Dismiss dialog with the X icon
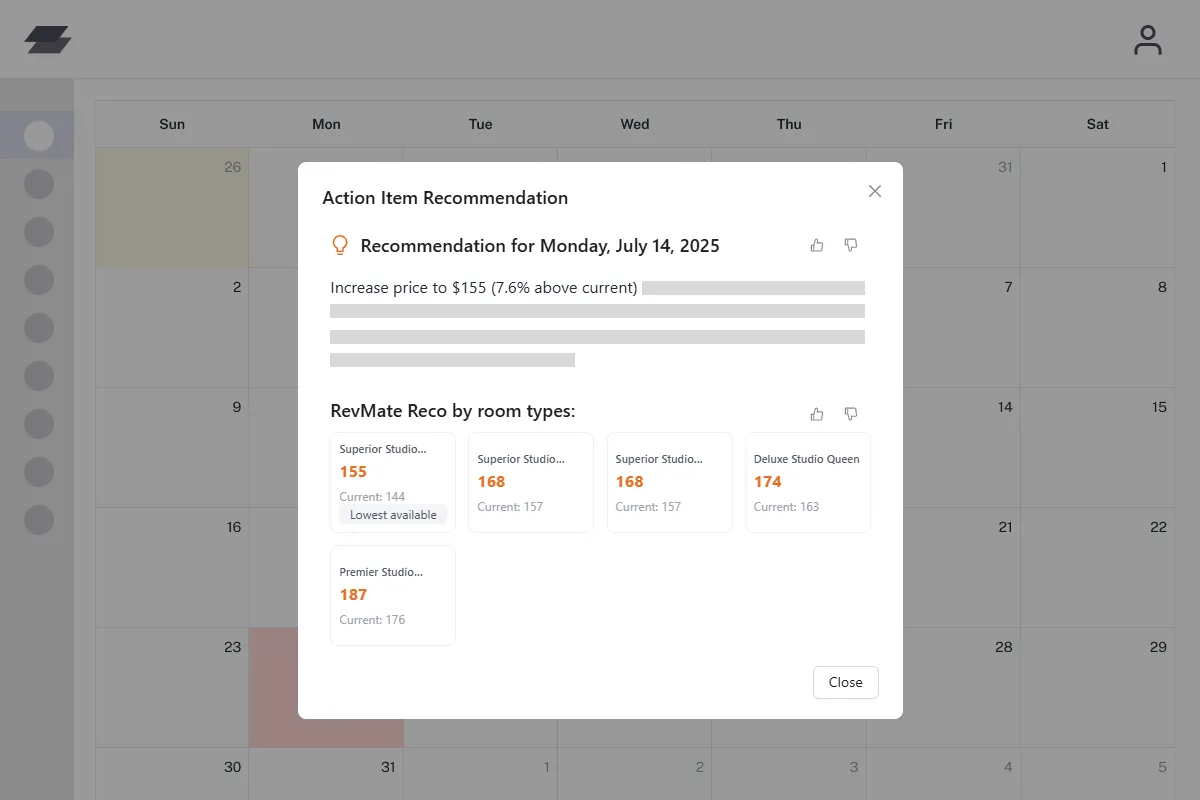The image size is (1200, 800). tap(875, 191)
